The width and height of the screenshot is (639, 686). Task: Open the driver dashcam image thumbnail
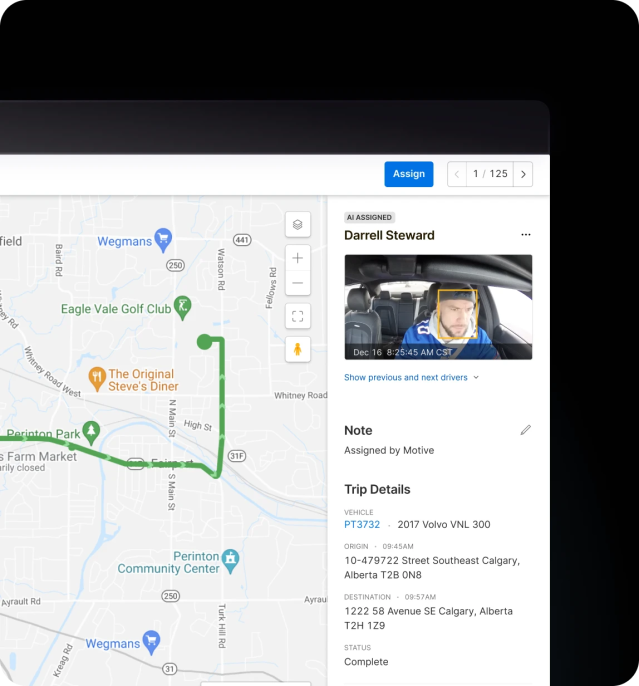tap(438, 307)
